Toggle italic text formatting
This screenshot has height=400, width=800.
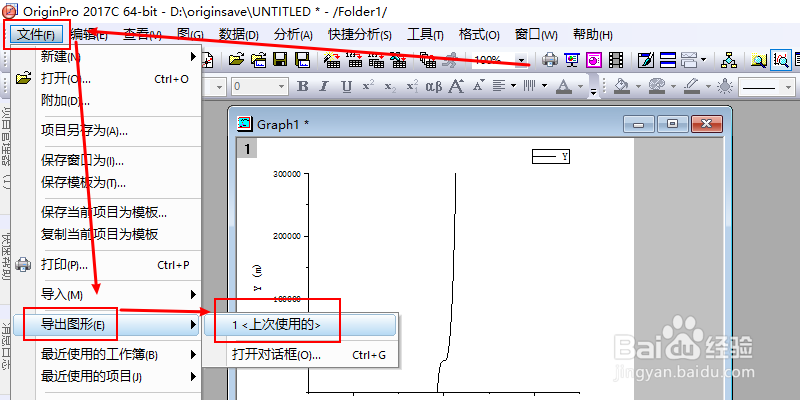coord(323,86)
